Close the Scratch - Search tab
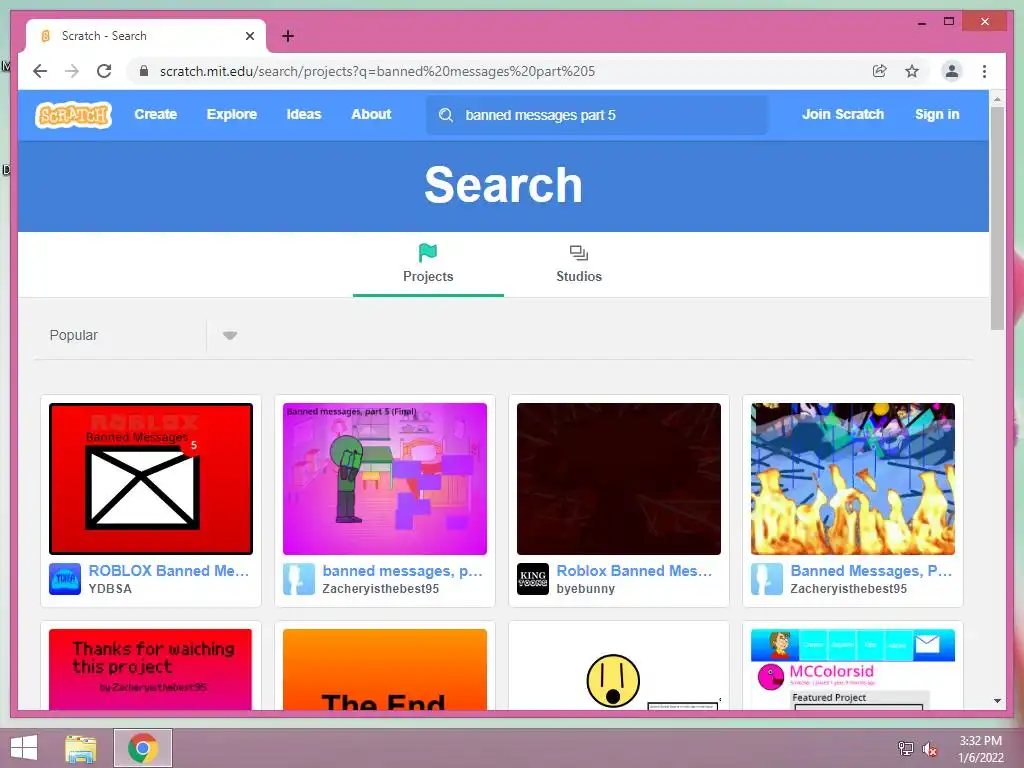The height and width of the screenshot is (768, 1024). point(249,36)
